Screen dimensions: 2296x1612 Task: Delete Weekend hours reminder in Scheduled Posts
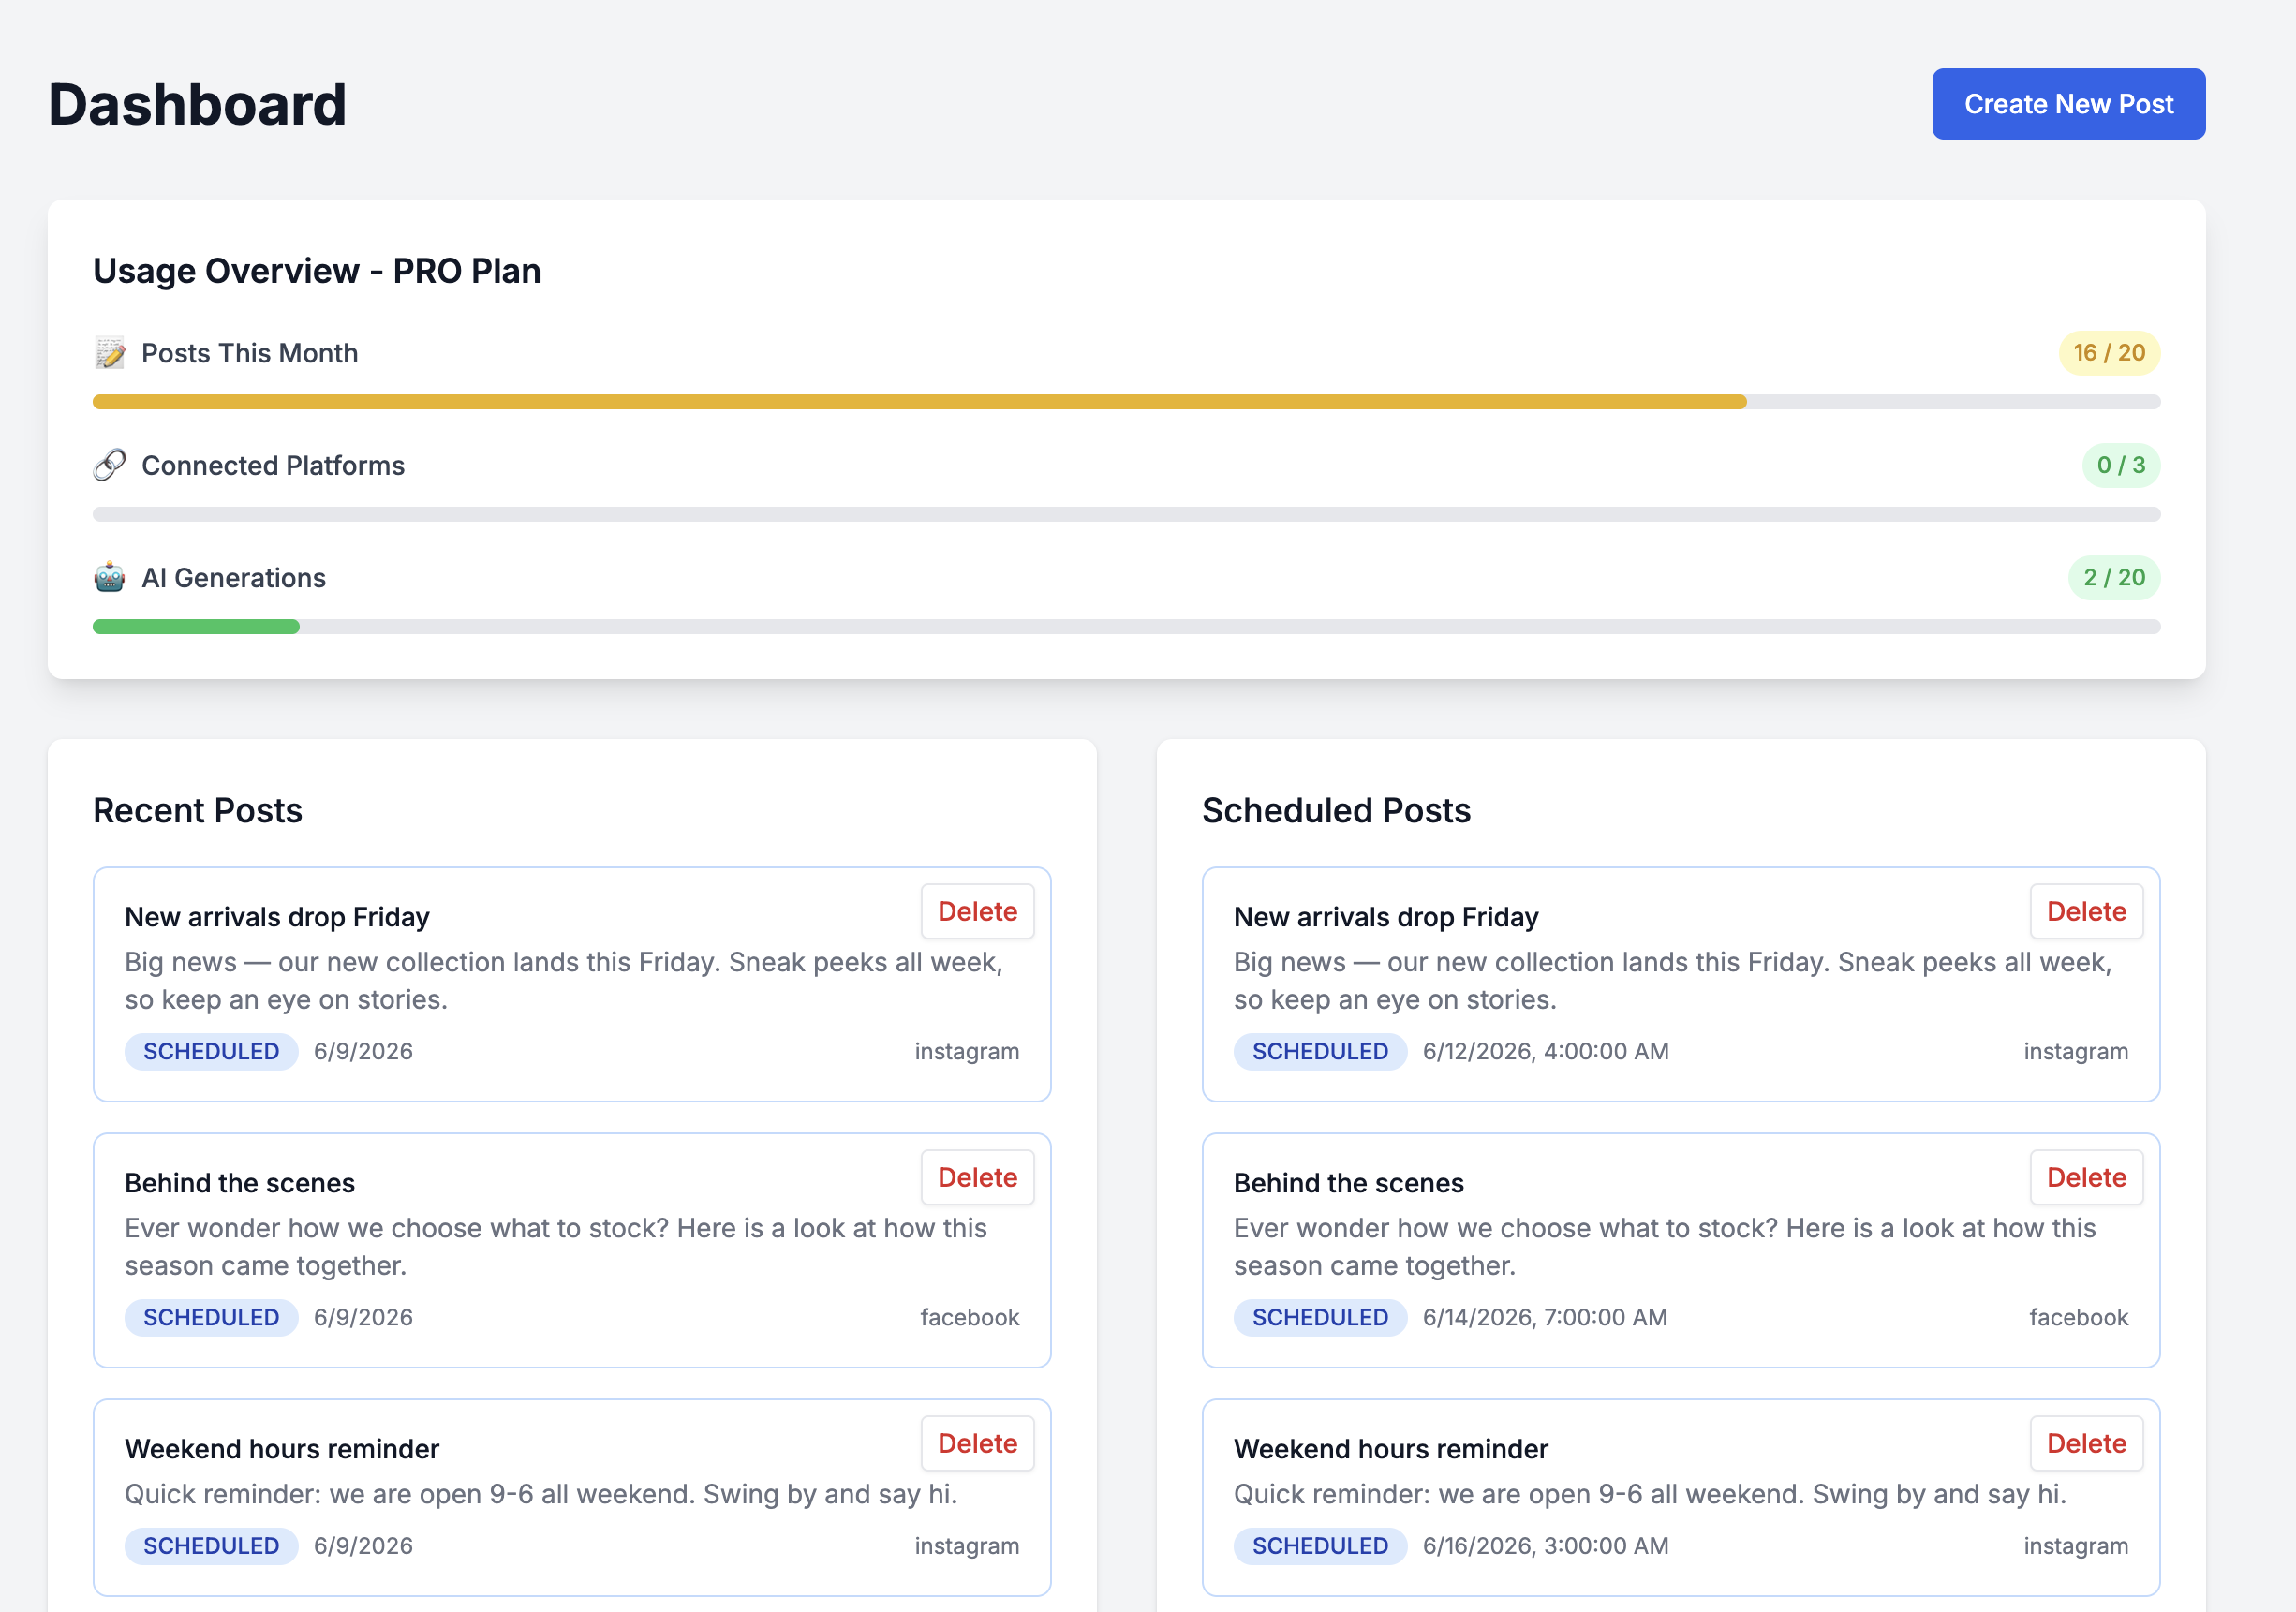2086,1443
